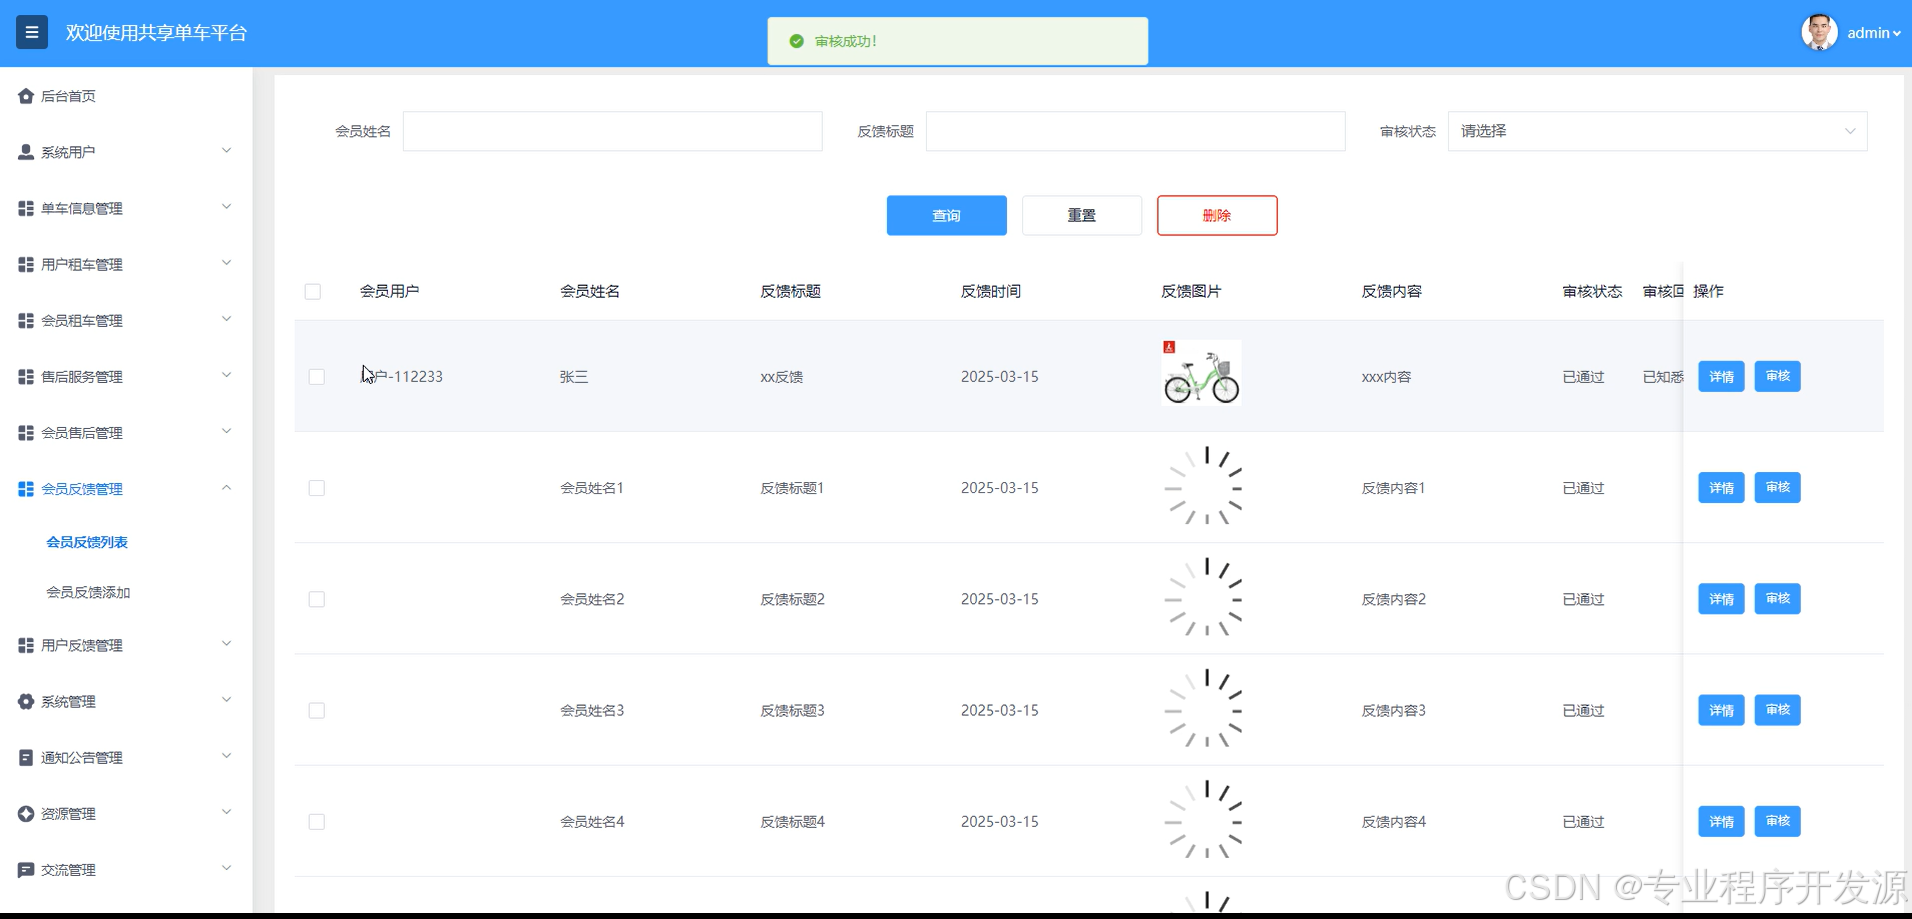This screenshot has width=1912, height=919.
Task: Check the row checkbox for 会员姓名4
Action: pyautogui.click(x=317, y=821)
